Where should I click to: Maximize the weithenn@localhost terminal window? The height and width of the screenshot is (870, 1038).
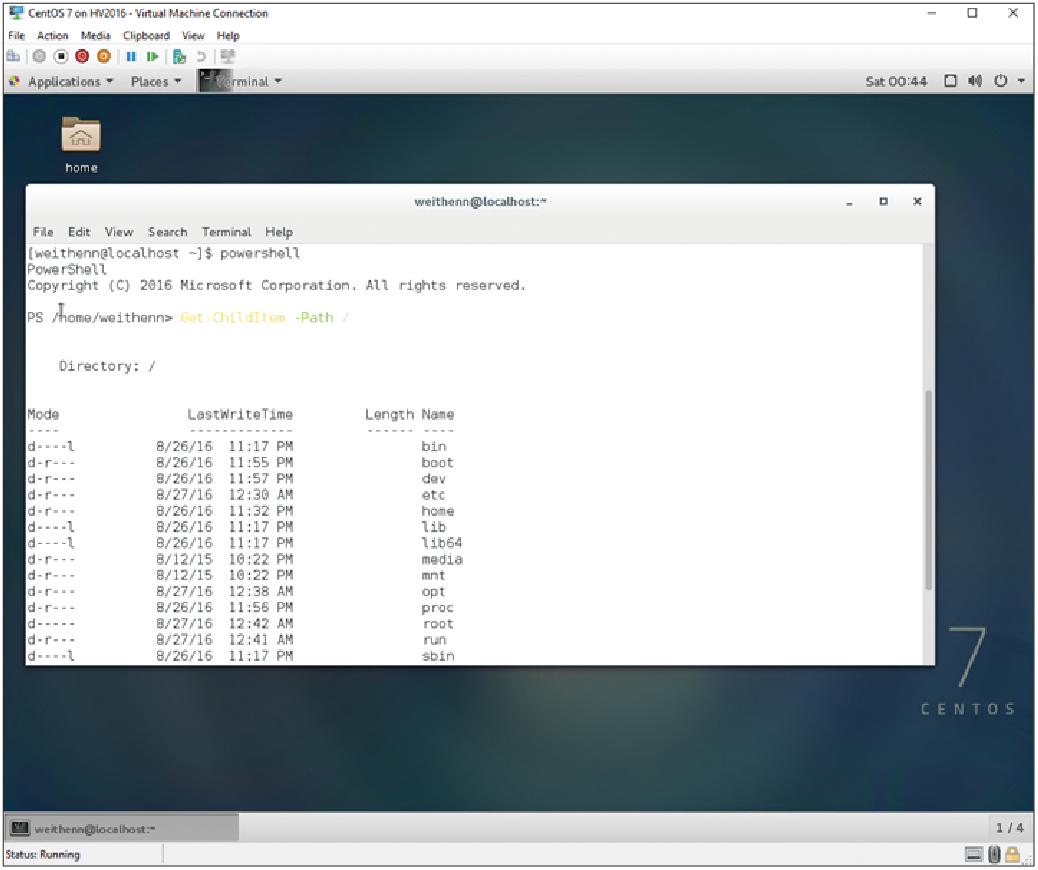coord(883,201)
